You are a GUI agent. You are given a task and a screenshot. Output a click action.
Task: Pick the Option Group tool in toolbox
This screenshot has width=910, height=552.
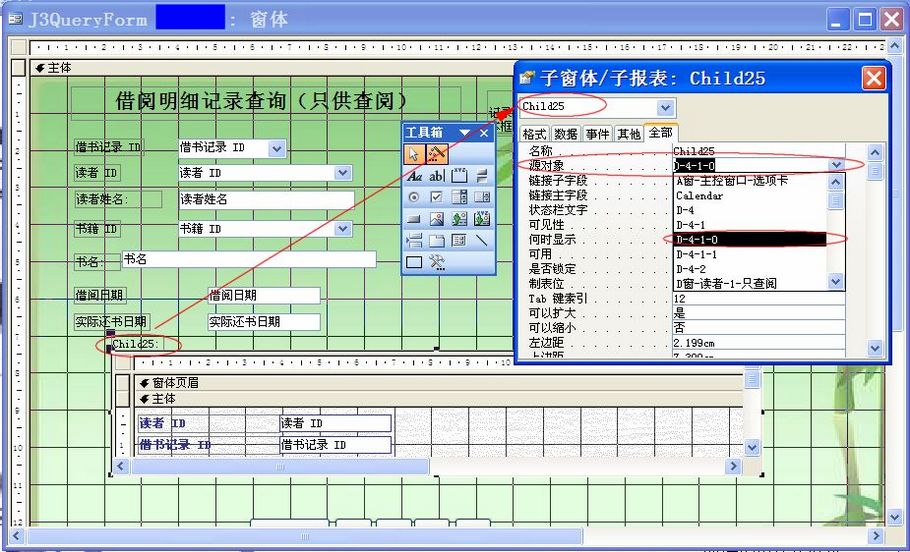coord(459,176)
